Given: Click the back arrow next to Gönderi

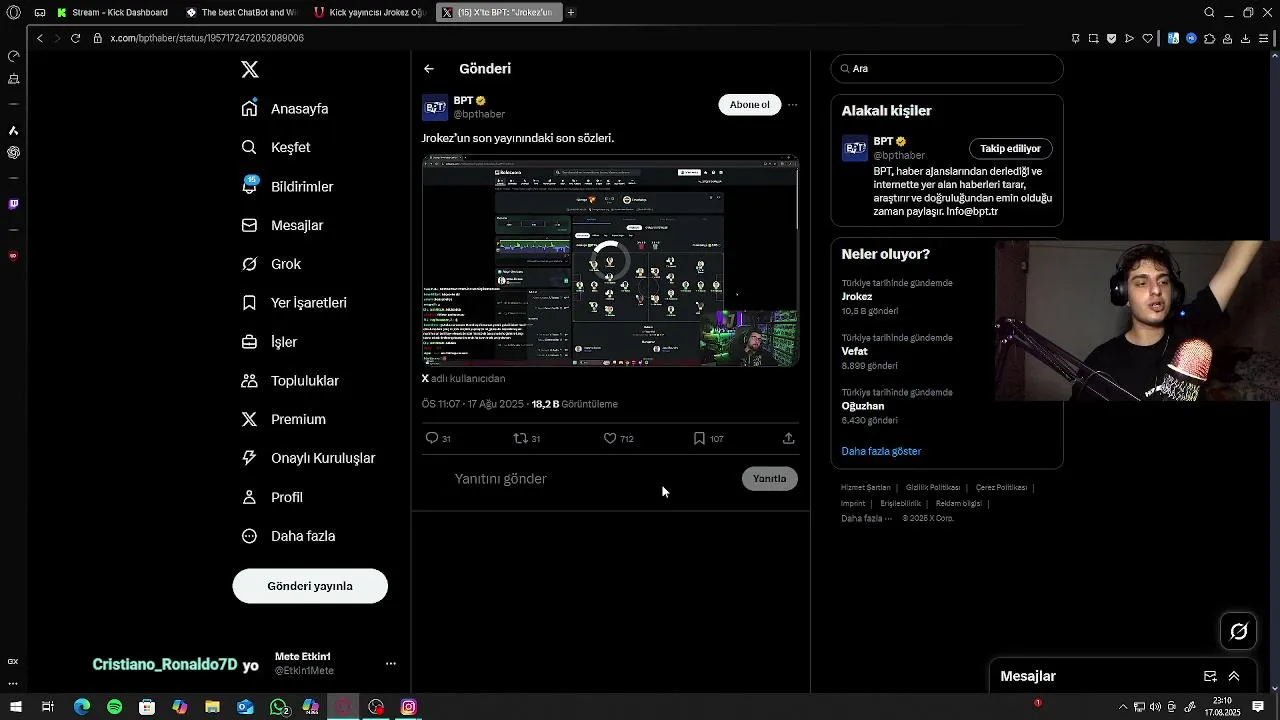Looking at the screenshot, I should coord(429,69).
